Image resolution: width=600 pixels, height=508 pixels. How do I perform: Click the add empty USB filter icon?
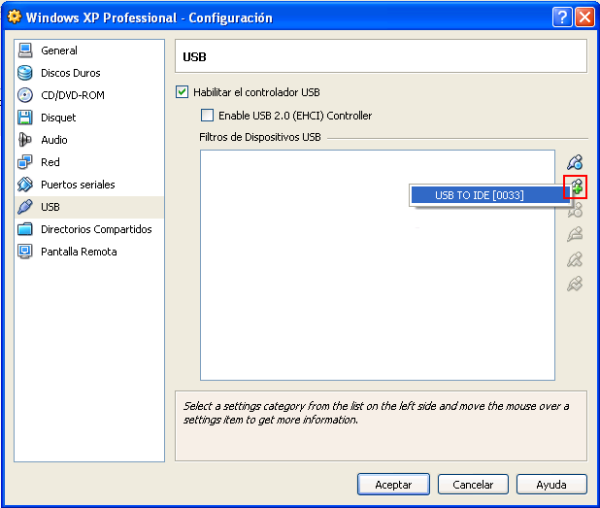pyautogui.click(x=574, y=162)
